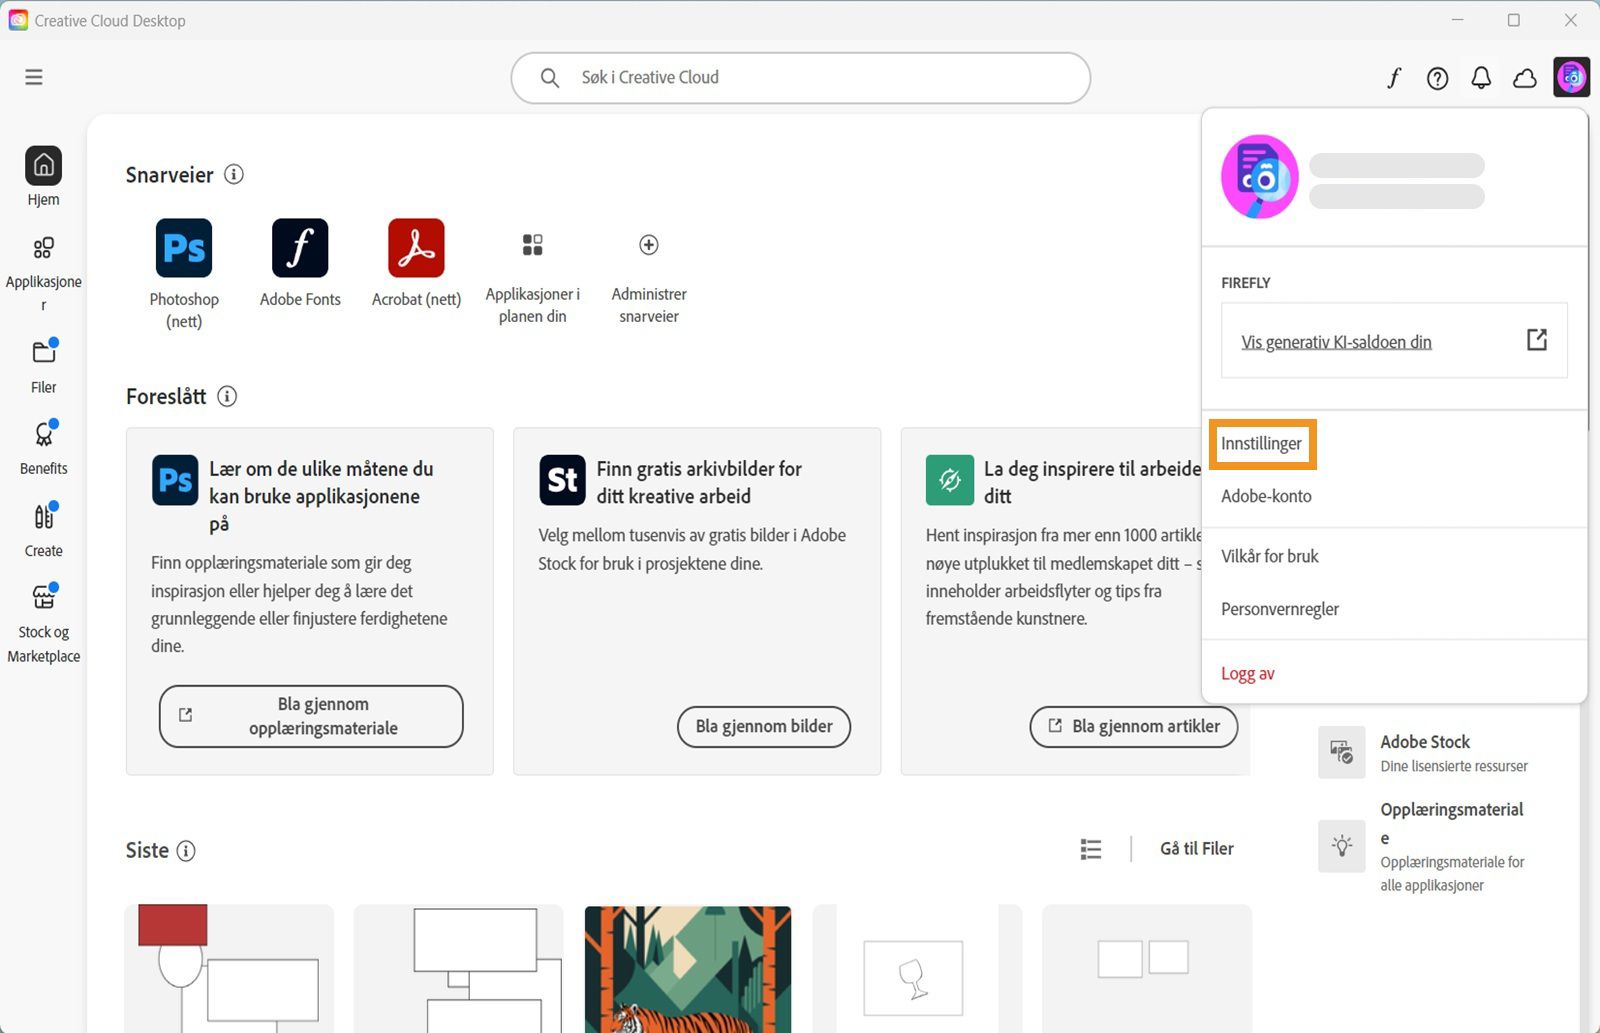Show info for the Snarveier section
1600x1033 pixels.
click(x=234, y=174)
